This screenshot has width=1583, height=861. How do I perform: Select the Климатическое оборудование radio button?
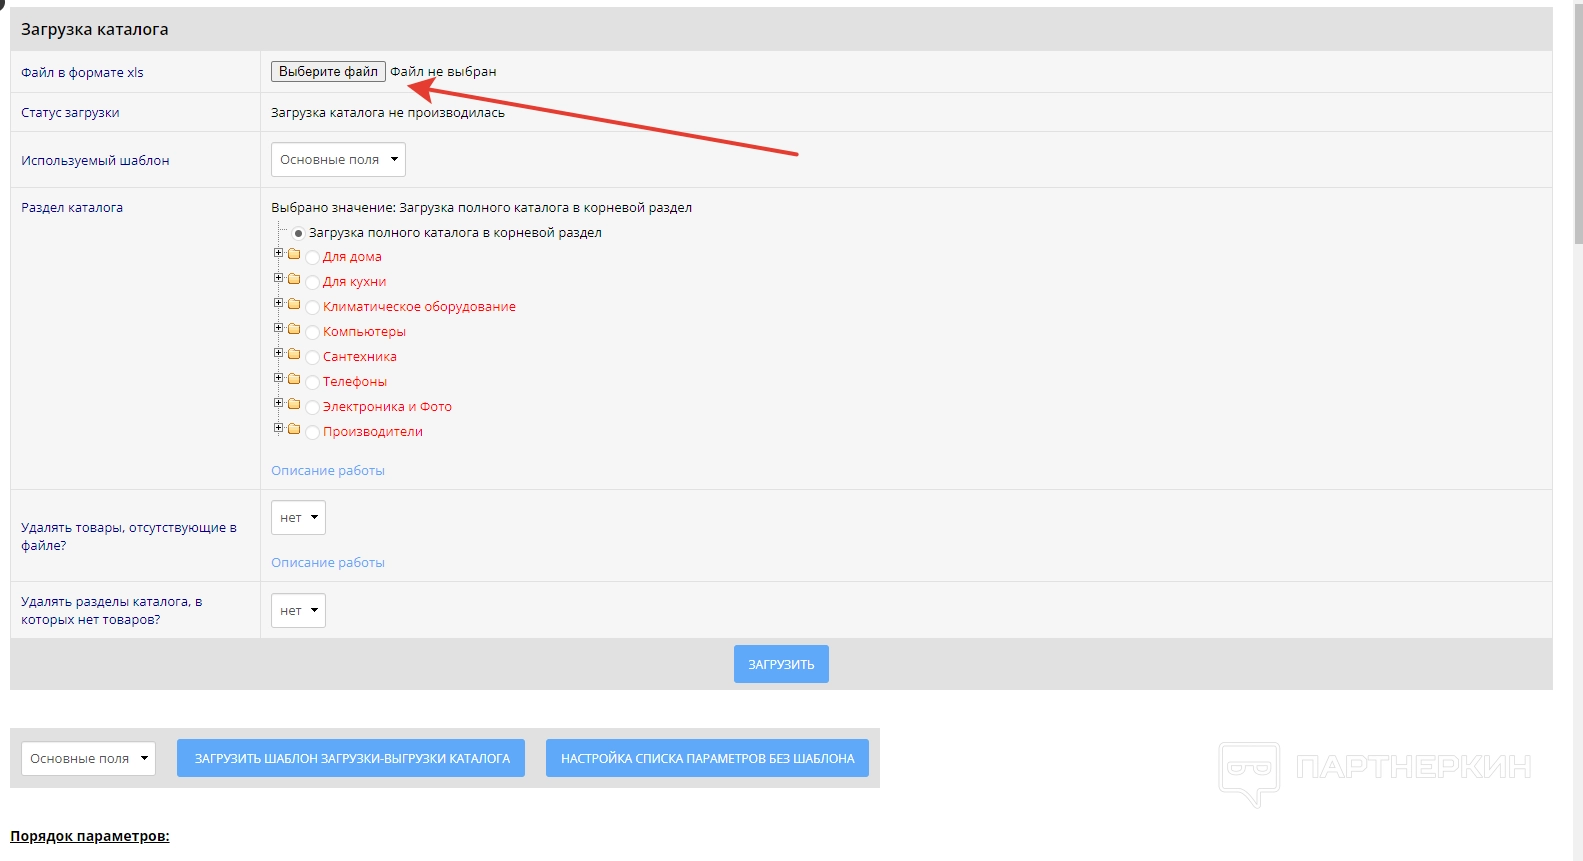313,308
